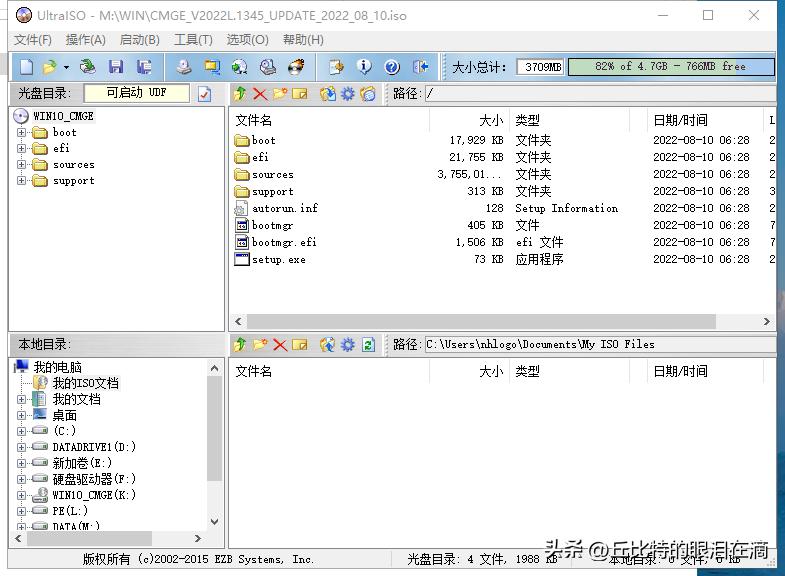785x576 pixels.
Task: Click the Open CD/DVD toolbar icon
Action: [88, 67]
